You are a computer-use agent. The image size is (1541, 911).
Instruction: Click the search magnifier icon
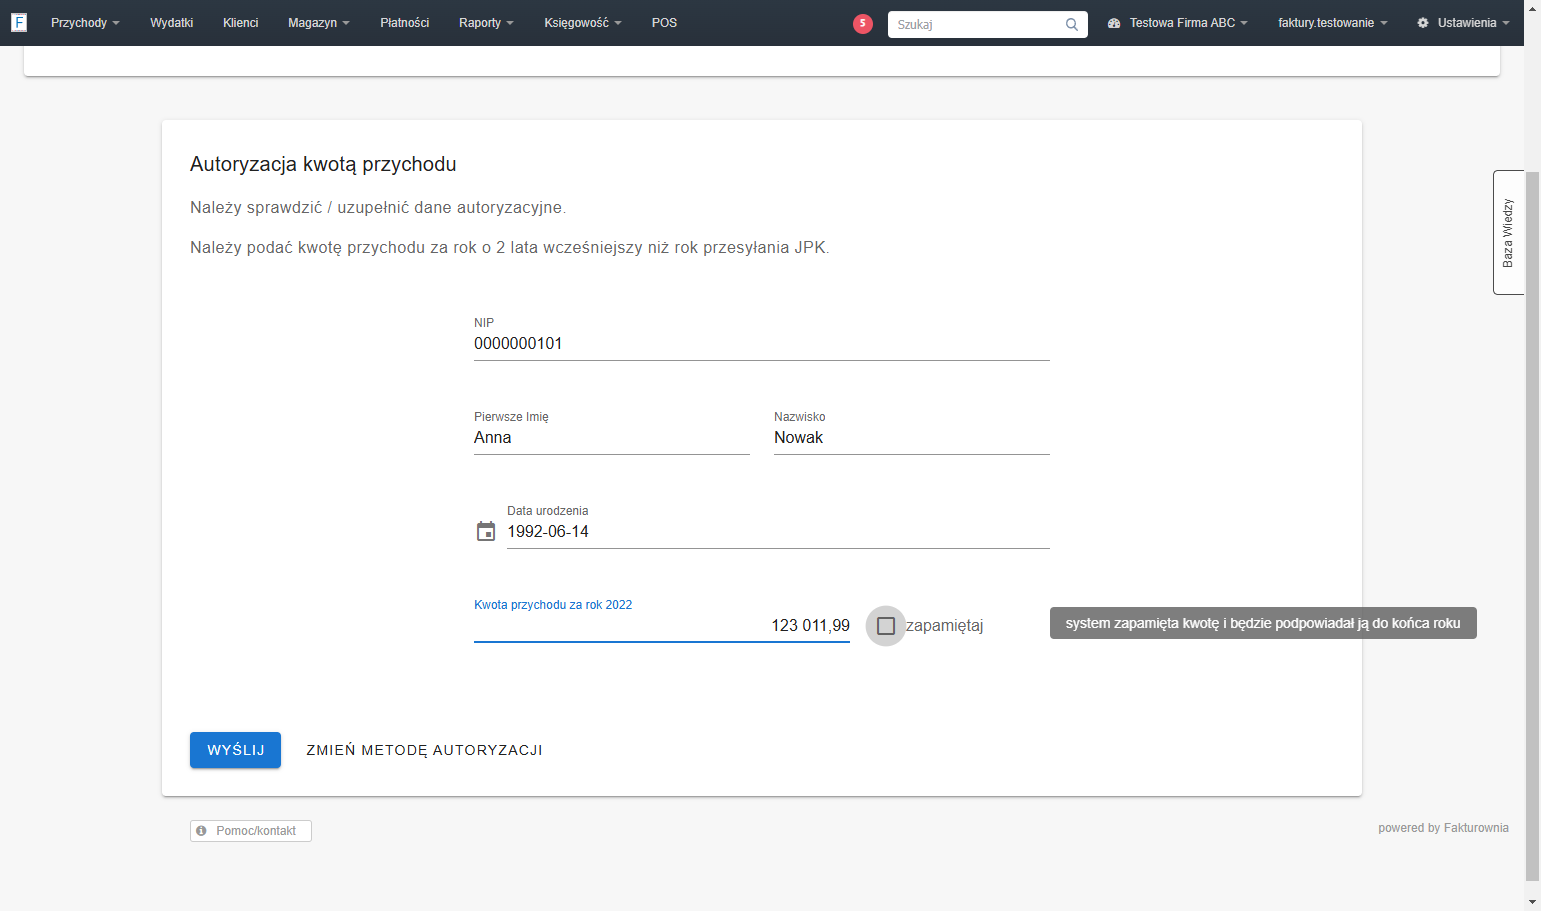point(1072,24)
